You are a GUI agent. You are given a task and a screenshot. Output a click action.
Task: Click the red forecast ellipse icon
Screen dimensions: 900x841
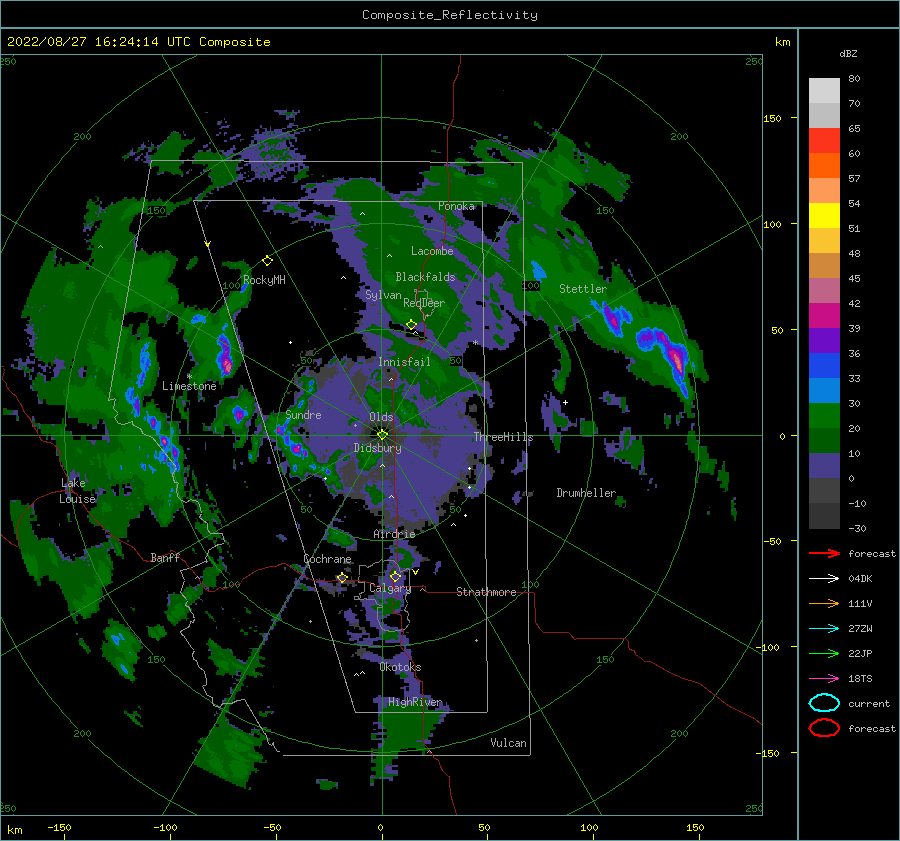click(824, 728)
